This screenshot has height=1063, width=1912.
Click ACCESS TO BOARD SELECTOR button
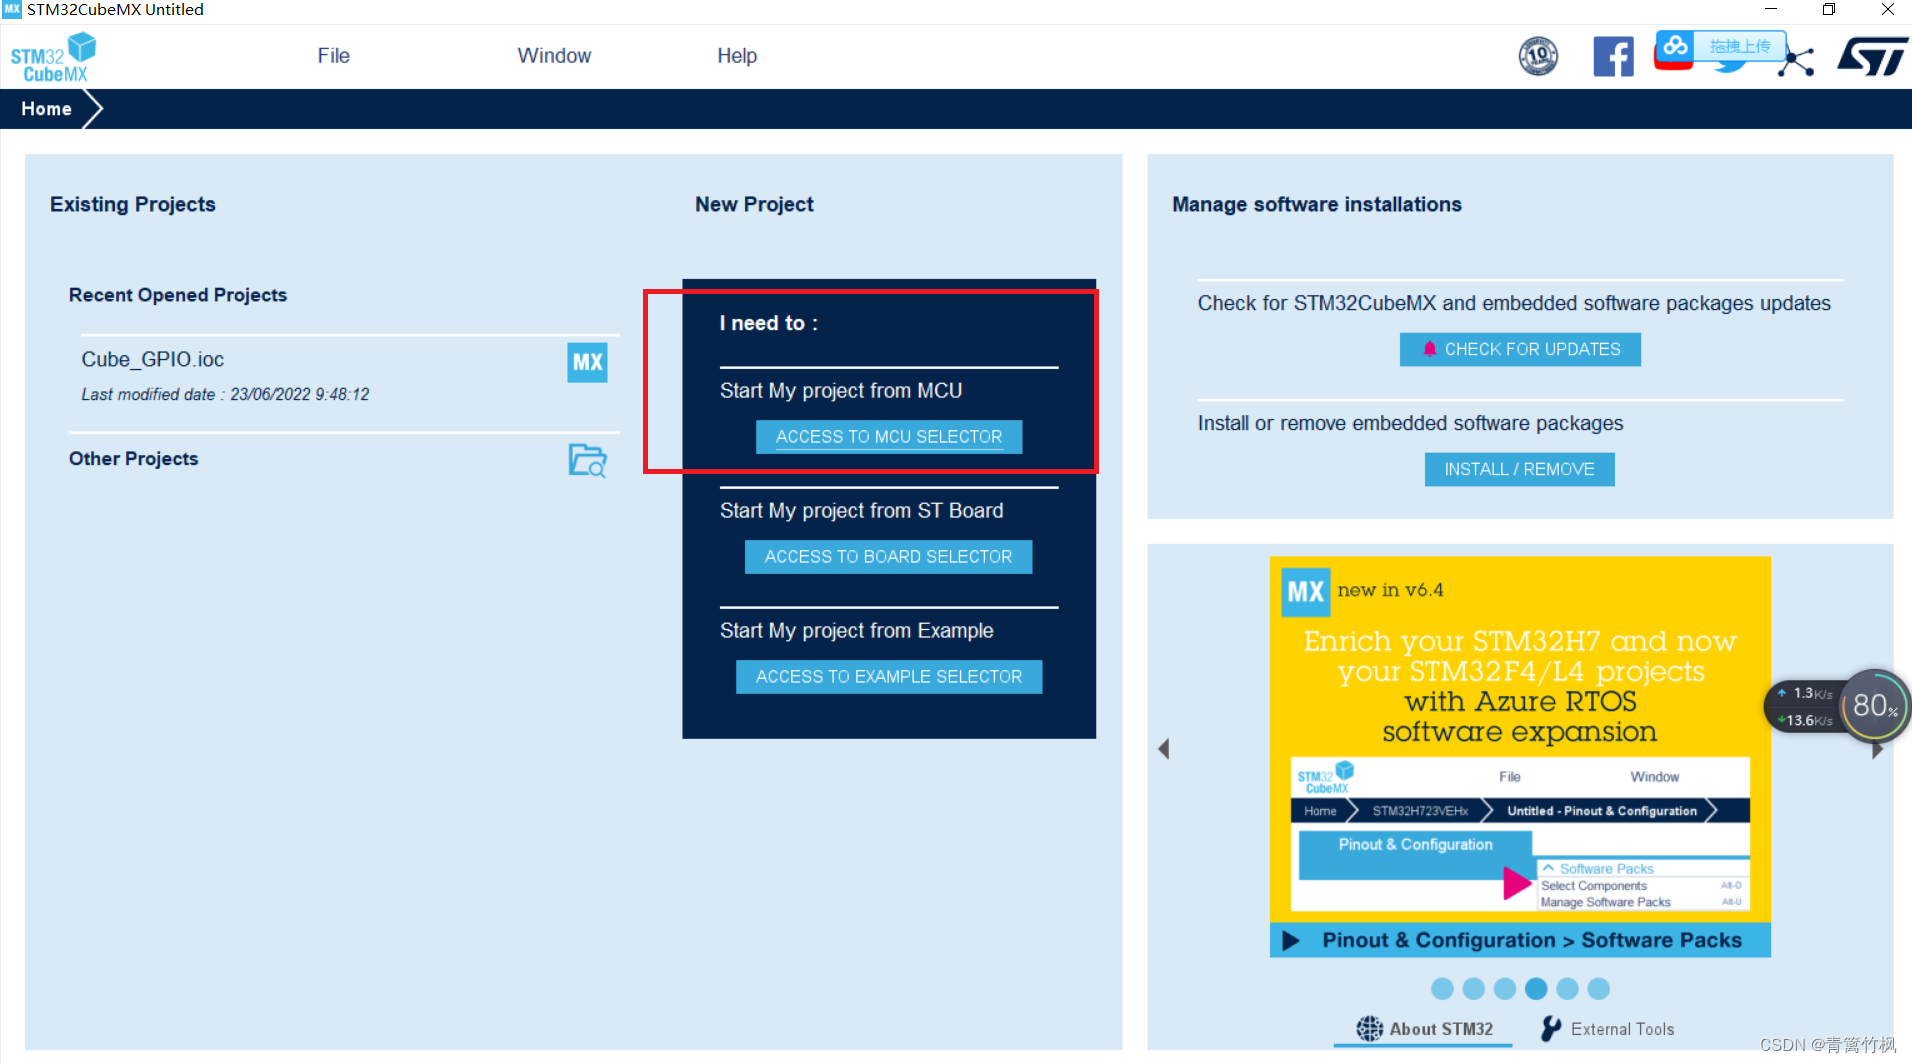(x=888, y=557)
